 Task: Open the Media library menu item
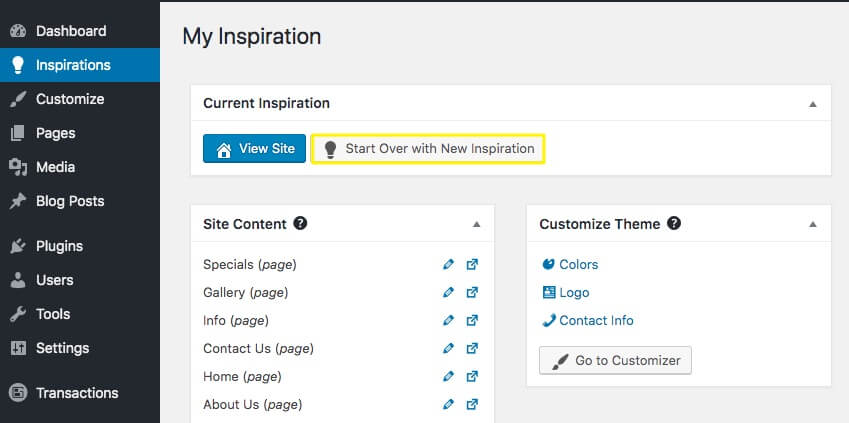(55, 167)
